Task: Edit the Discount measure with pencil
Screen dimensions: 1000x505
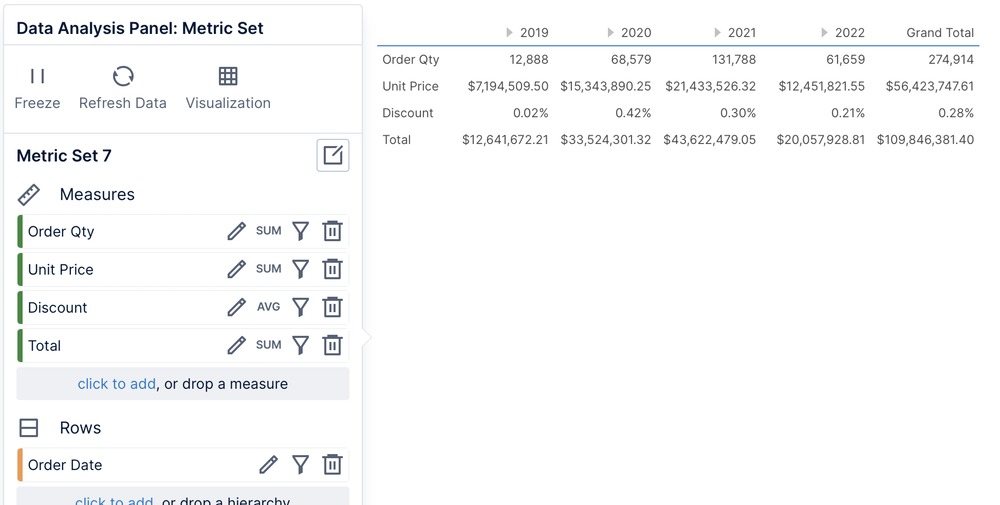Action: 237,307
